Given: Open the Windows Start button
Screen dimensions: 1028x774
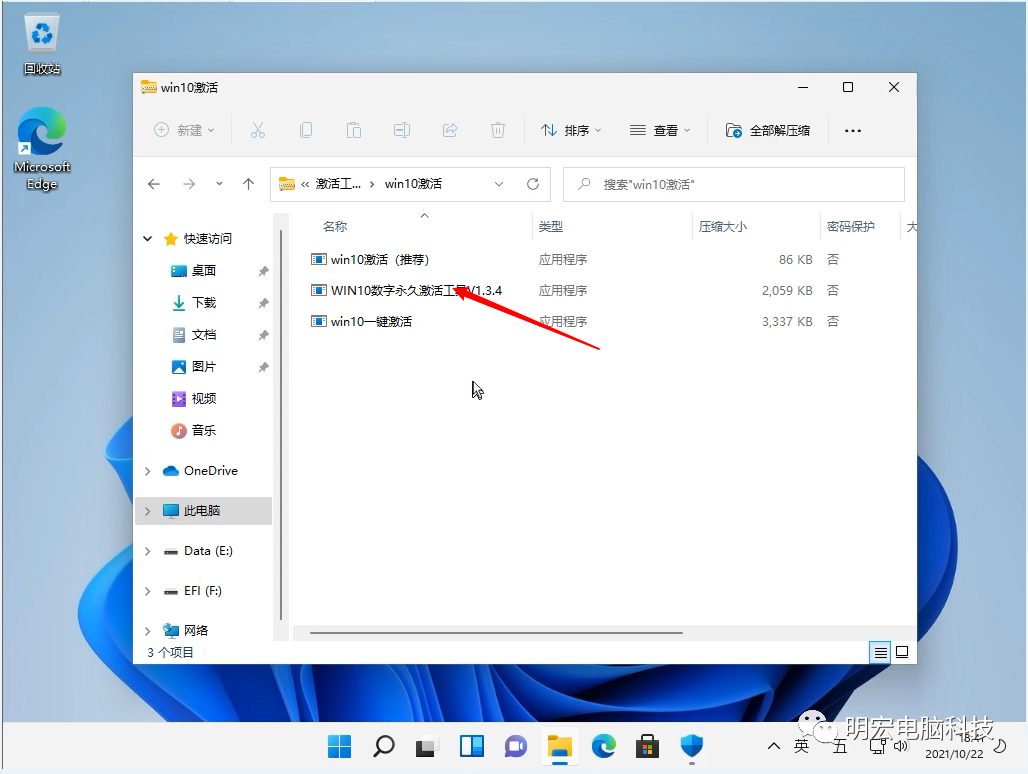Looking at the screenshot, I should tap(340, 746).
